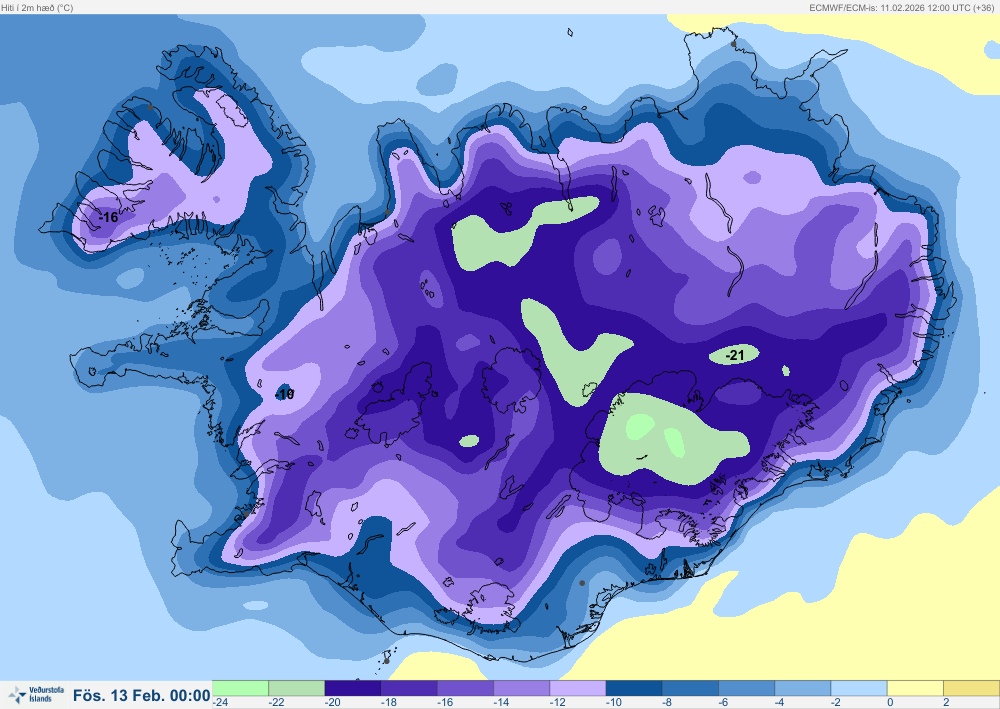Viewport: 1000px width, 709px height.
Task: Click the legend value -24
Action: [220, 703]
